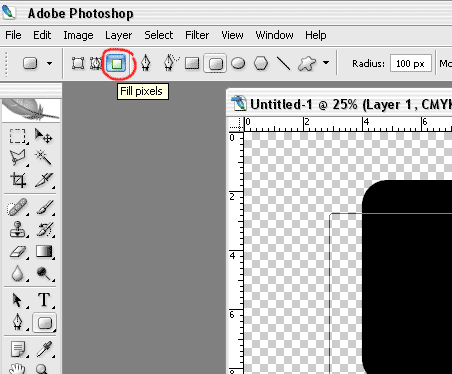Select the Move tool
Screen dimensions: 452x374
coord(44,136)
